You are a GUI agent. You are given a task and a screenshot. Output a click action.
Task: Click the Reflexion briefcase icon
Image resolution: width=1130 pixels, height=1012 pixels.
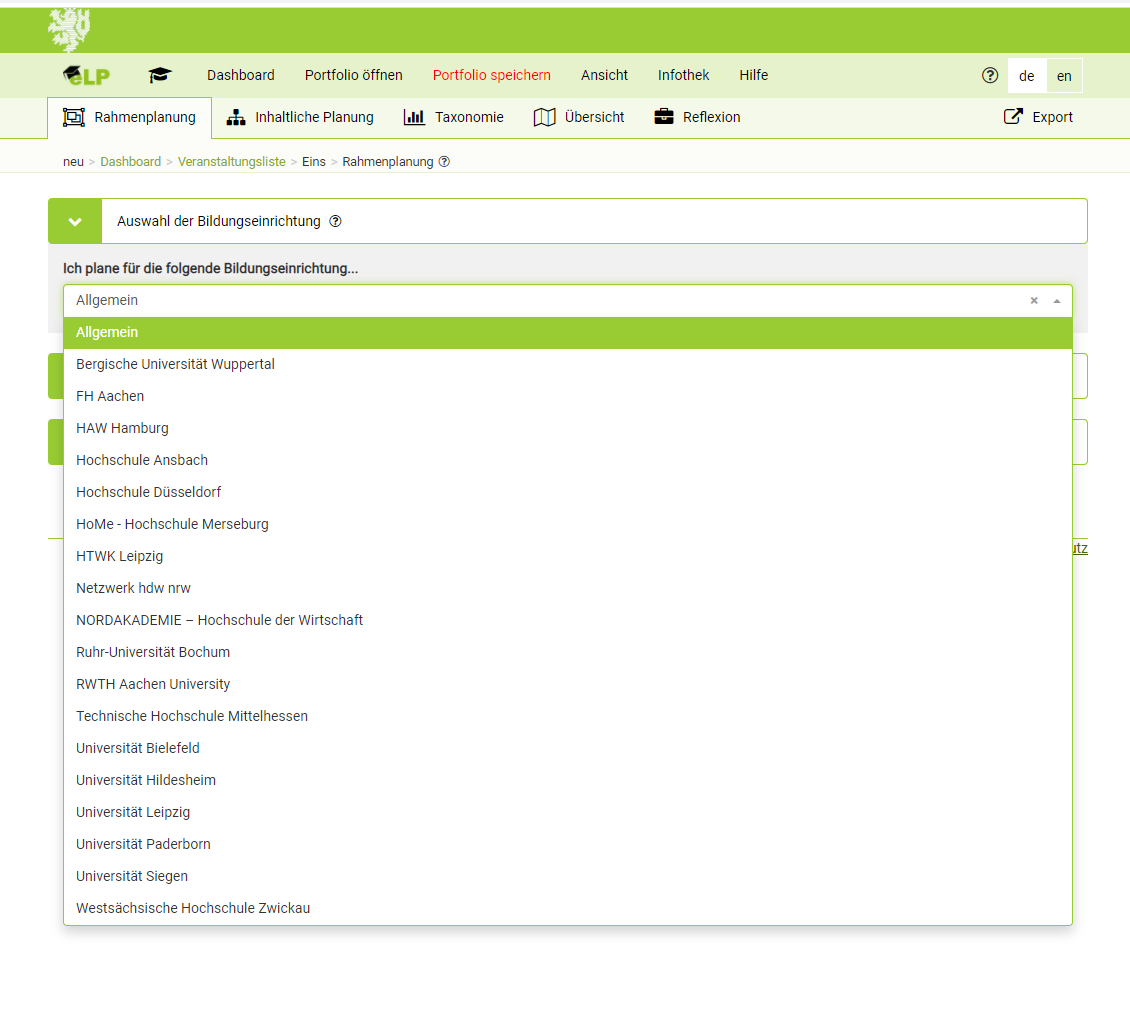click(664, 116)
